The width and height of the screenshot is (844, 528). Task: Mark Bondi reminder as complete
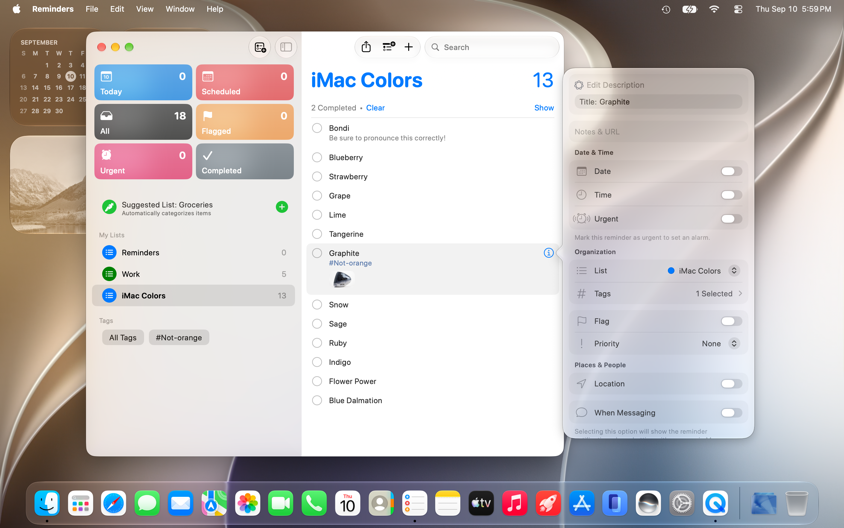tap(317, 128)
